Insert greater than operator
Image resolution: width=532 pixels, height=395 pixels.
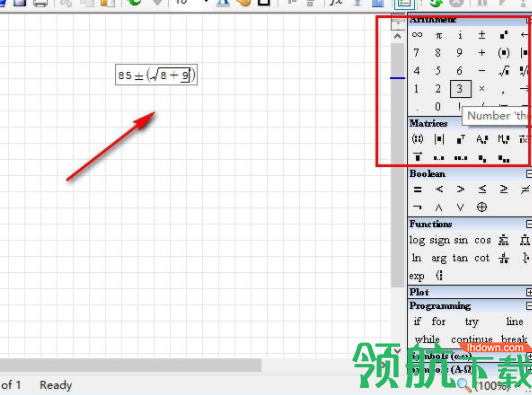(460, 189)
